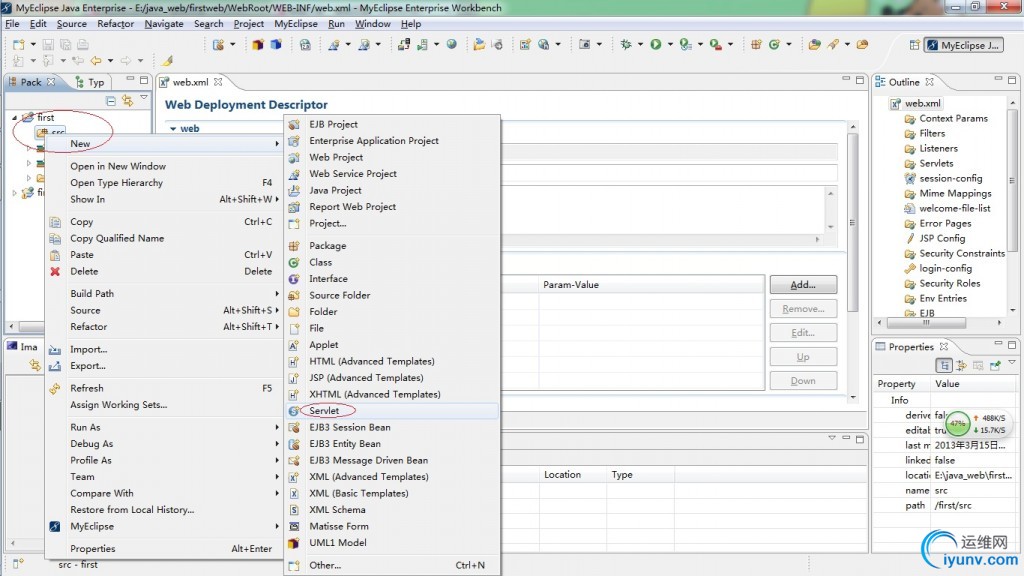Choose Open Type Hierarchy in context menu

point(163,183)
